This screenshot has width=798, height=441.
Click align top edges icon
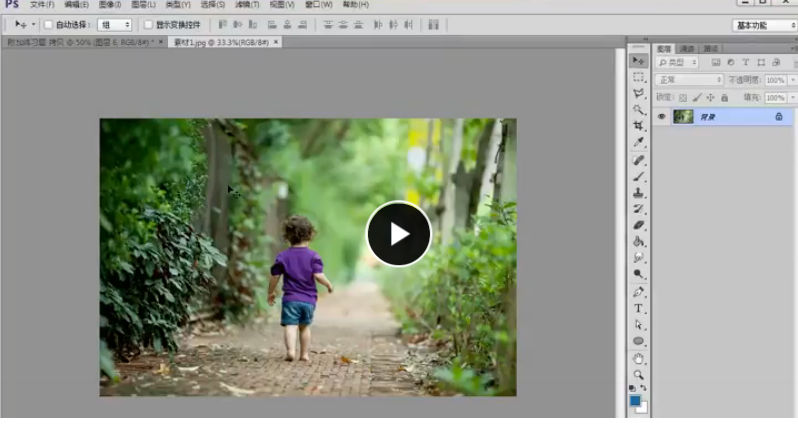(x=222, y=24)
